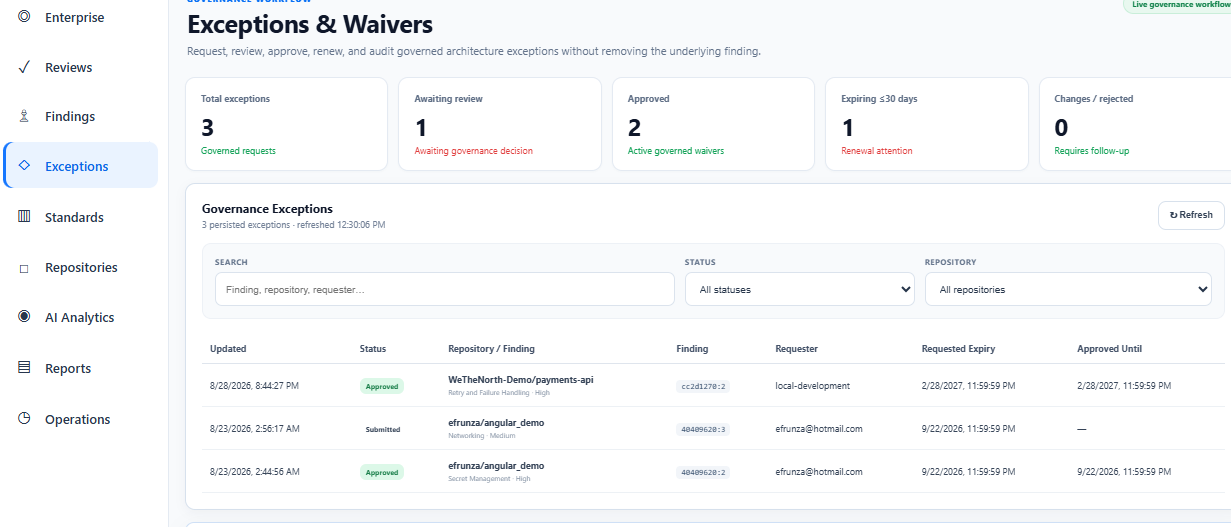
Task: Select the Total exceptions card
Action: [x=286, y=124]
